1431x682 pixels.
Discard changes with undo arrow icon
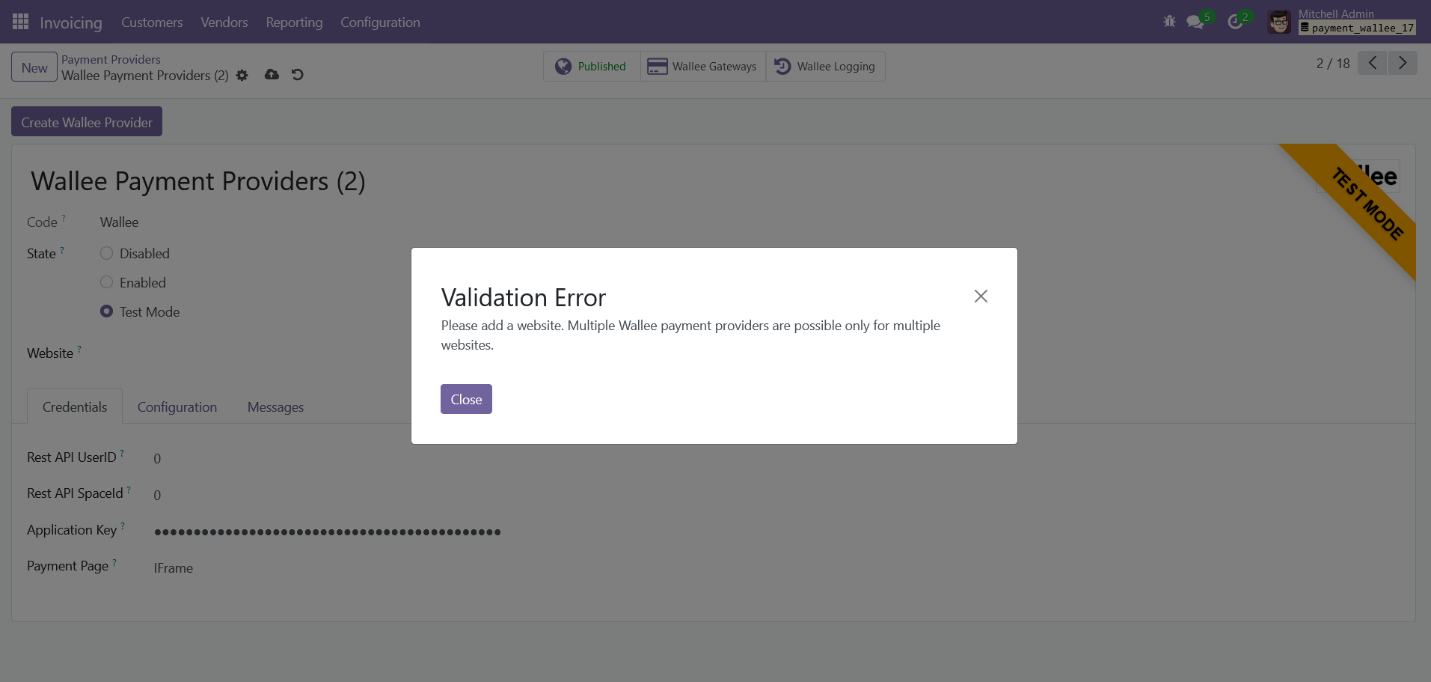[x=297, y=75]
